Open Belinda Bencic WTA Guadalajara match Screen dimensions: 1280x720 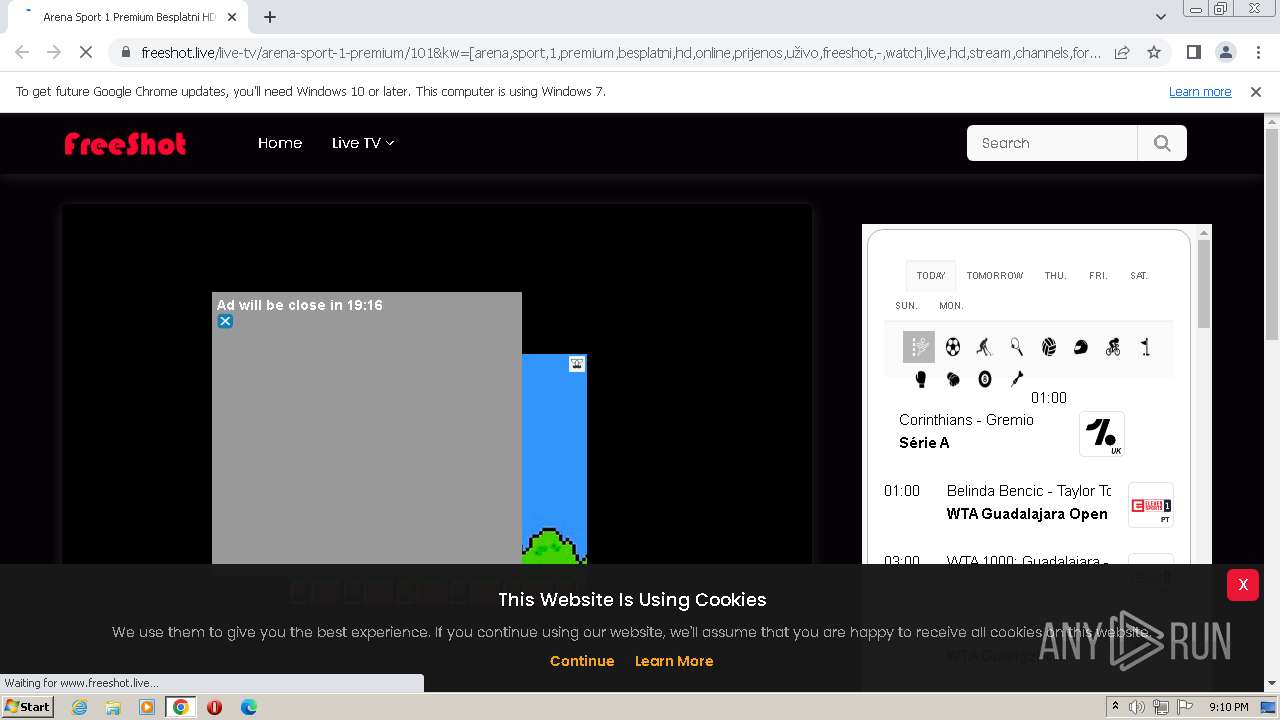point(1028,502)
